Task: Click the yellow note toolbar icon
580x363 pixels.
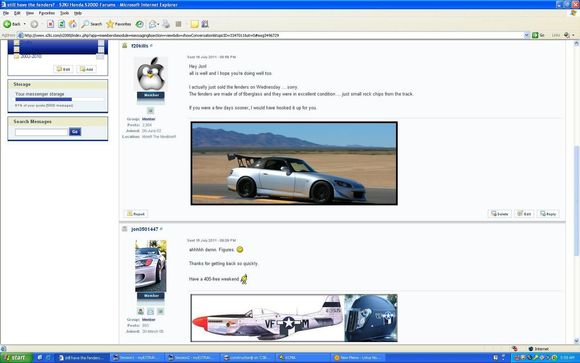Action: point(195,24)
